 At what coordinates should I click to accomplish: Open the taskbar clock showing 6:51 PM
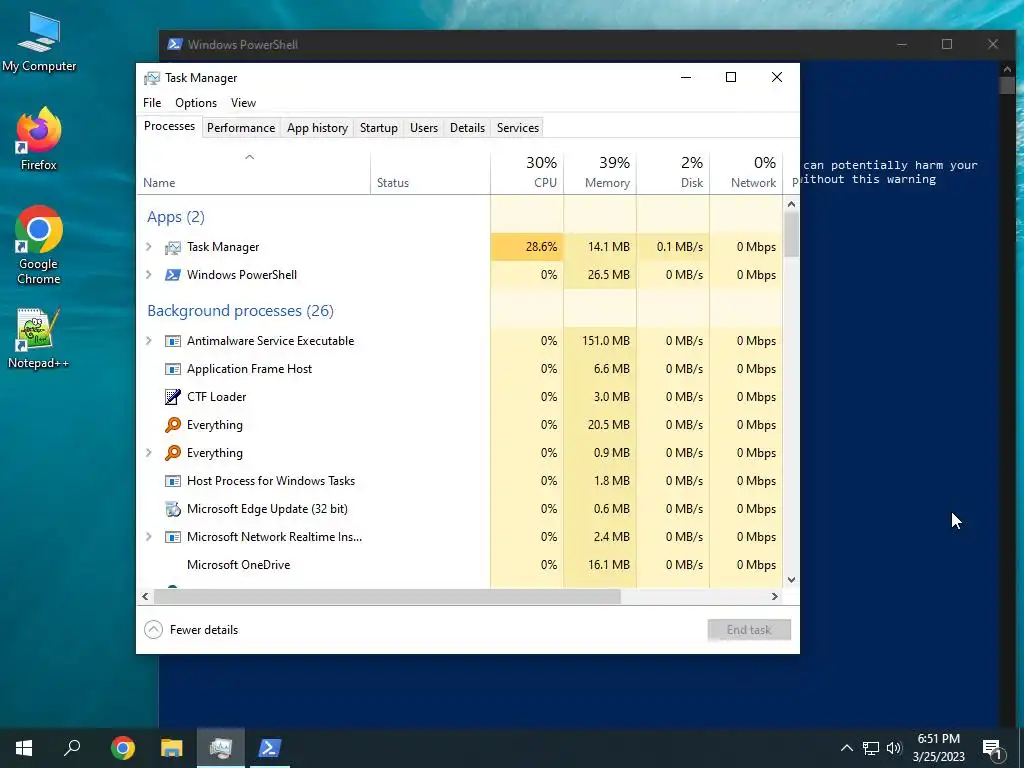pyautogui.click(x=938, y=748)
